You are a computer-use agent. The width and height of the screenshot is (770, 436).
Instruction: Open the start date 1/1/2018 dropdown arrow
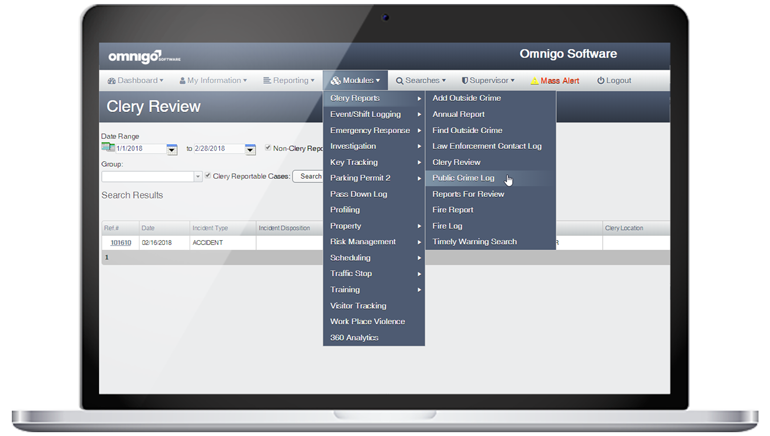click(x=171, y=149)
